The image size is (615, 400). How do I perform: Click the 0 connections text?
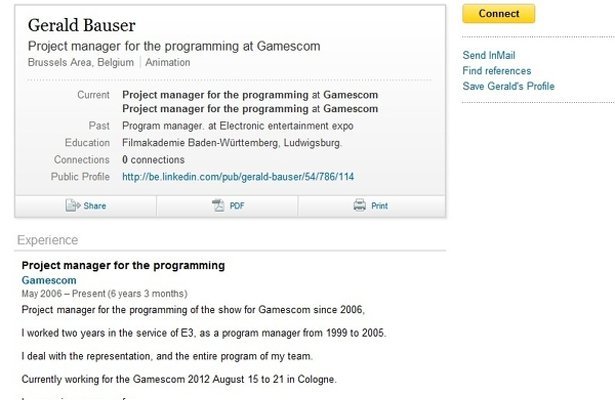(x=153, y=160)
